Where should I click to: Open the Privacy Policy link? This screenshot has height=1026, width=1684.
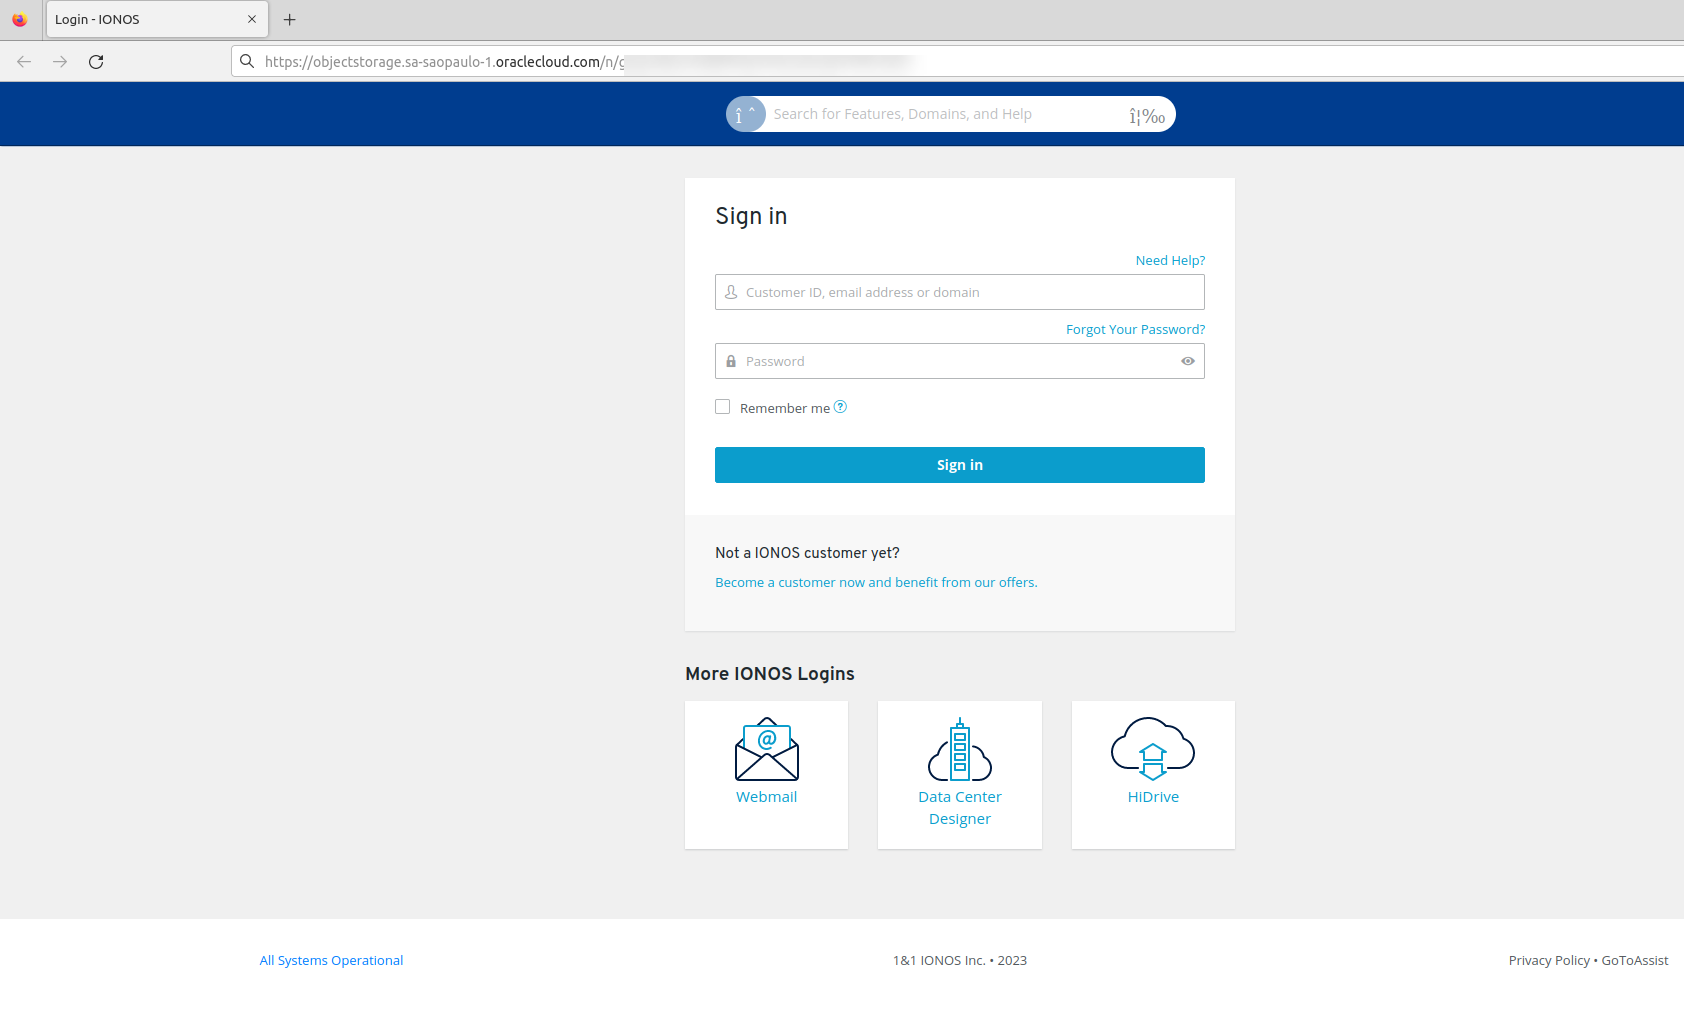point(1549,960)
